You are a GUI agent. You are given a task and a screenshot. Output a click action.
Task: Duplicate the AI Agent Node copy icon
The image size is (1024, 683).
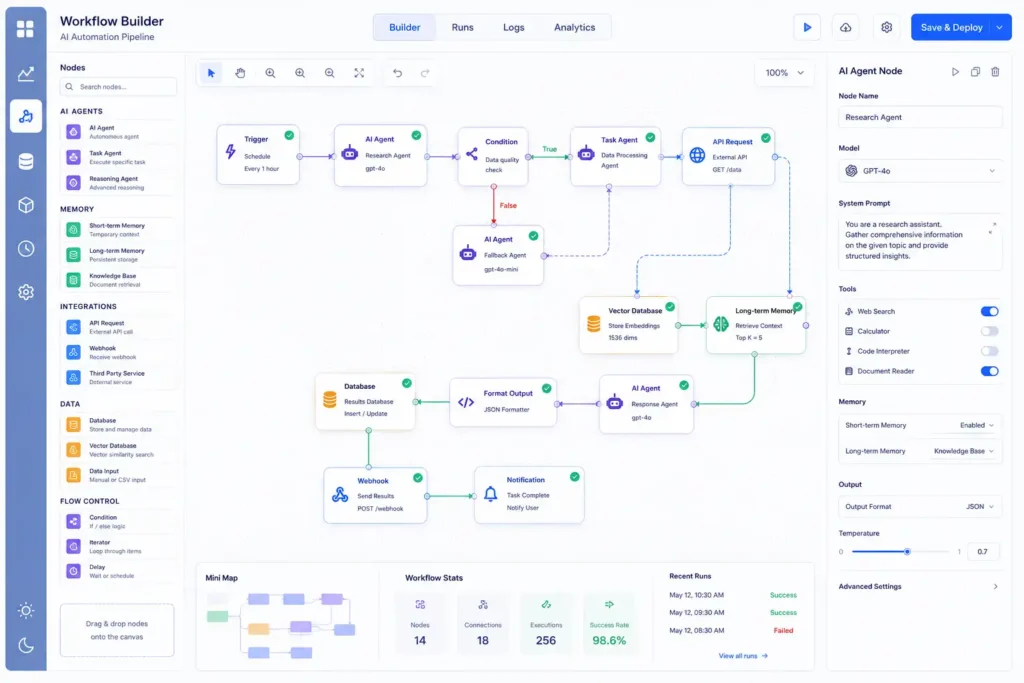click(x=975, y=72)
